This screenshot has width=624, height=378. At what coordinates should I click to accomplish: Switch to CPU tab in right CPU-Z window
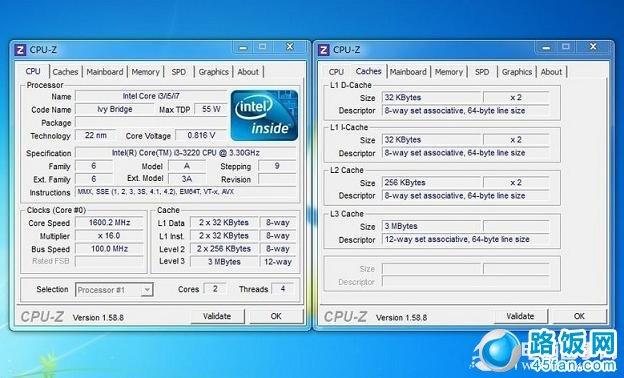pyautogui.click(x=336, y=72)
